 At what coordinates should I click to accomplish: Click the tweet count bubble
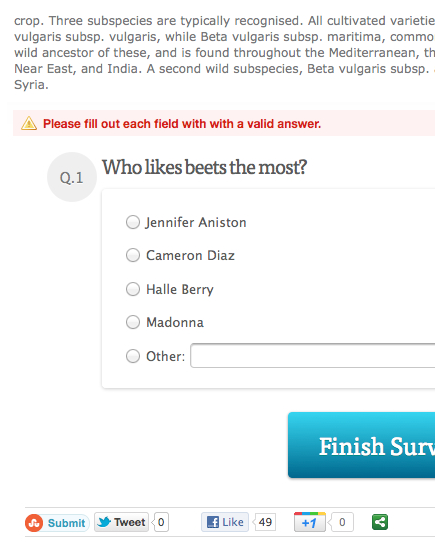click(161, 522)
